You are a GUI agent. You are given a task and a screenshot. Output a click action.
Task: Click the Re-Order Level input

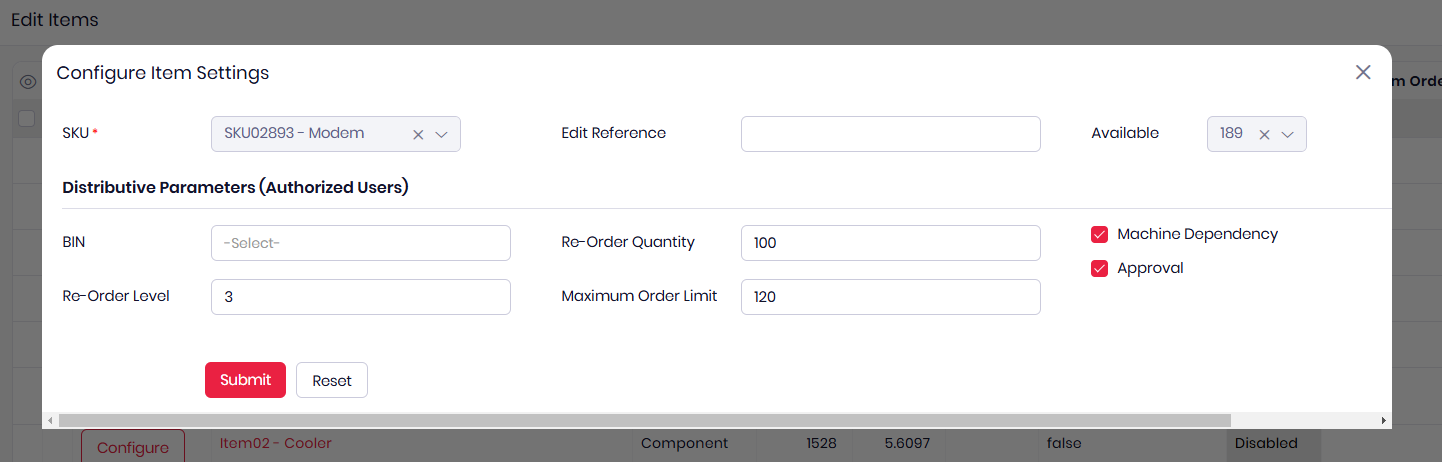pos(360,297)
